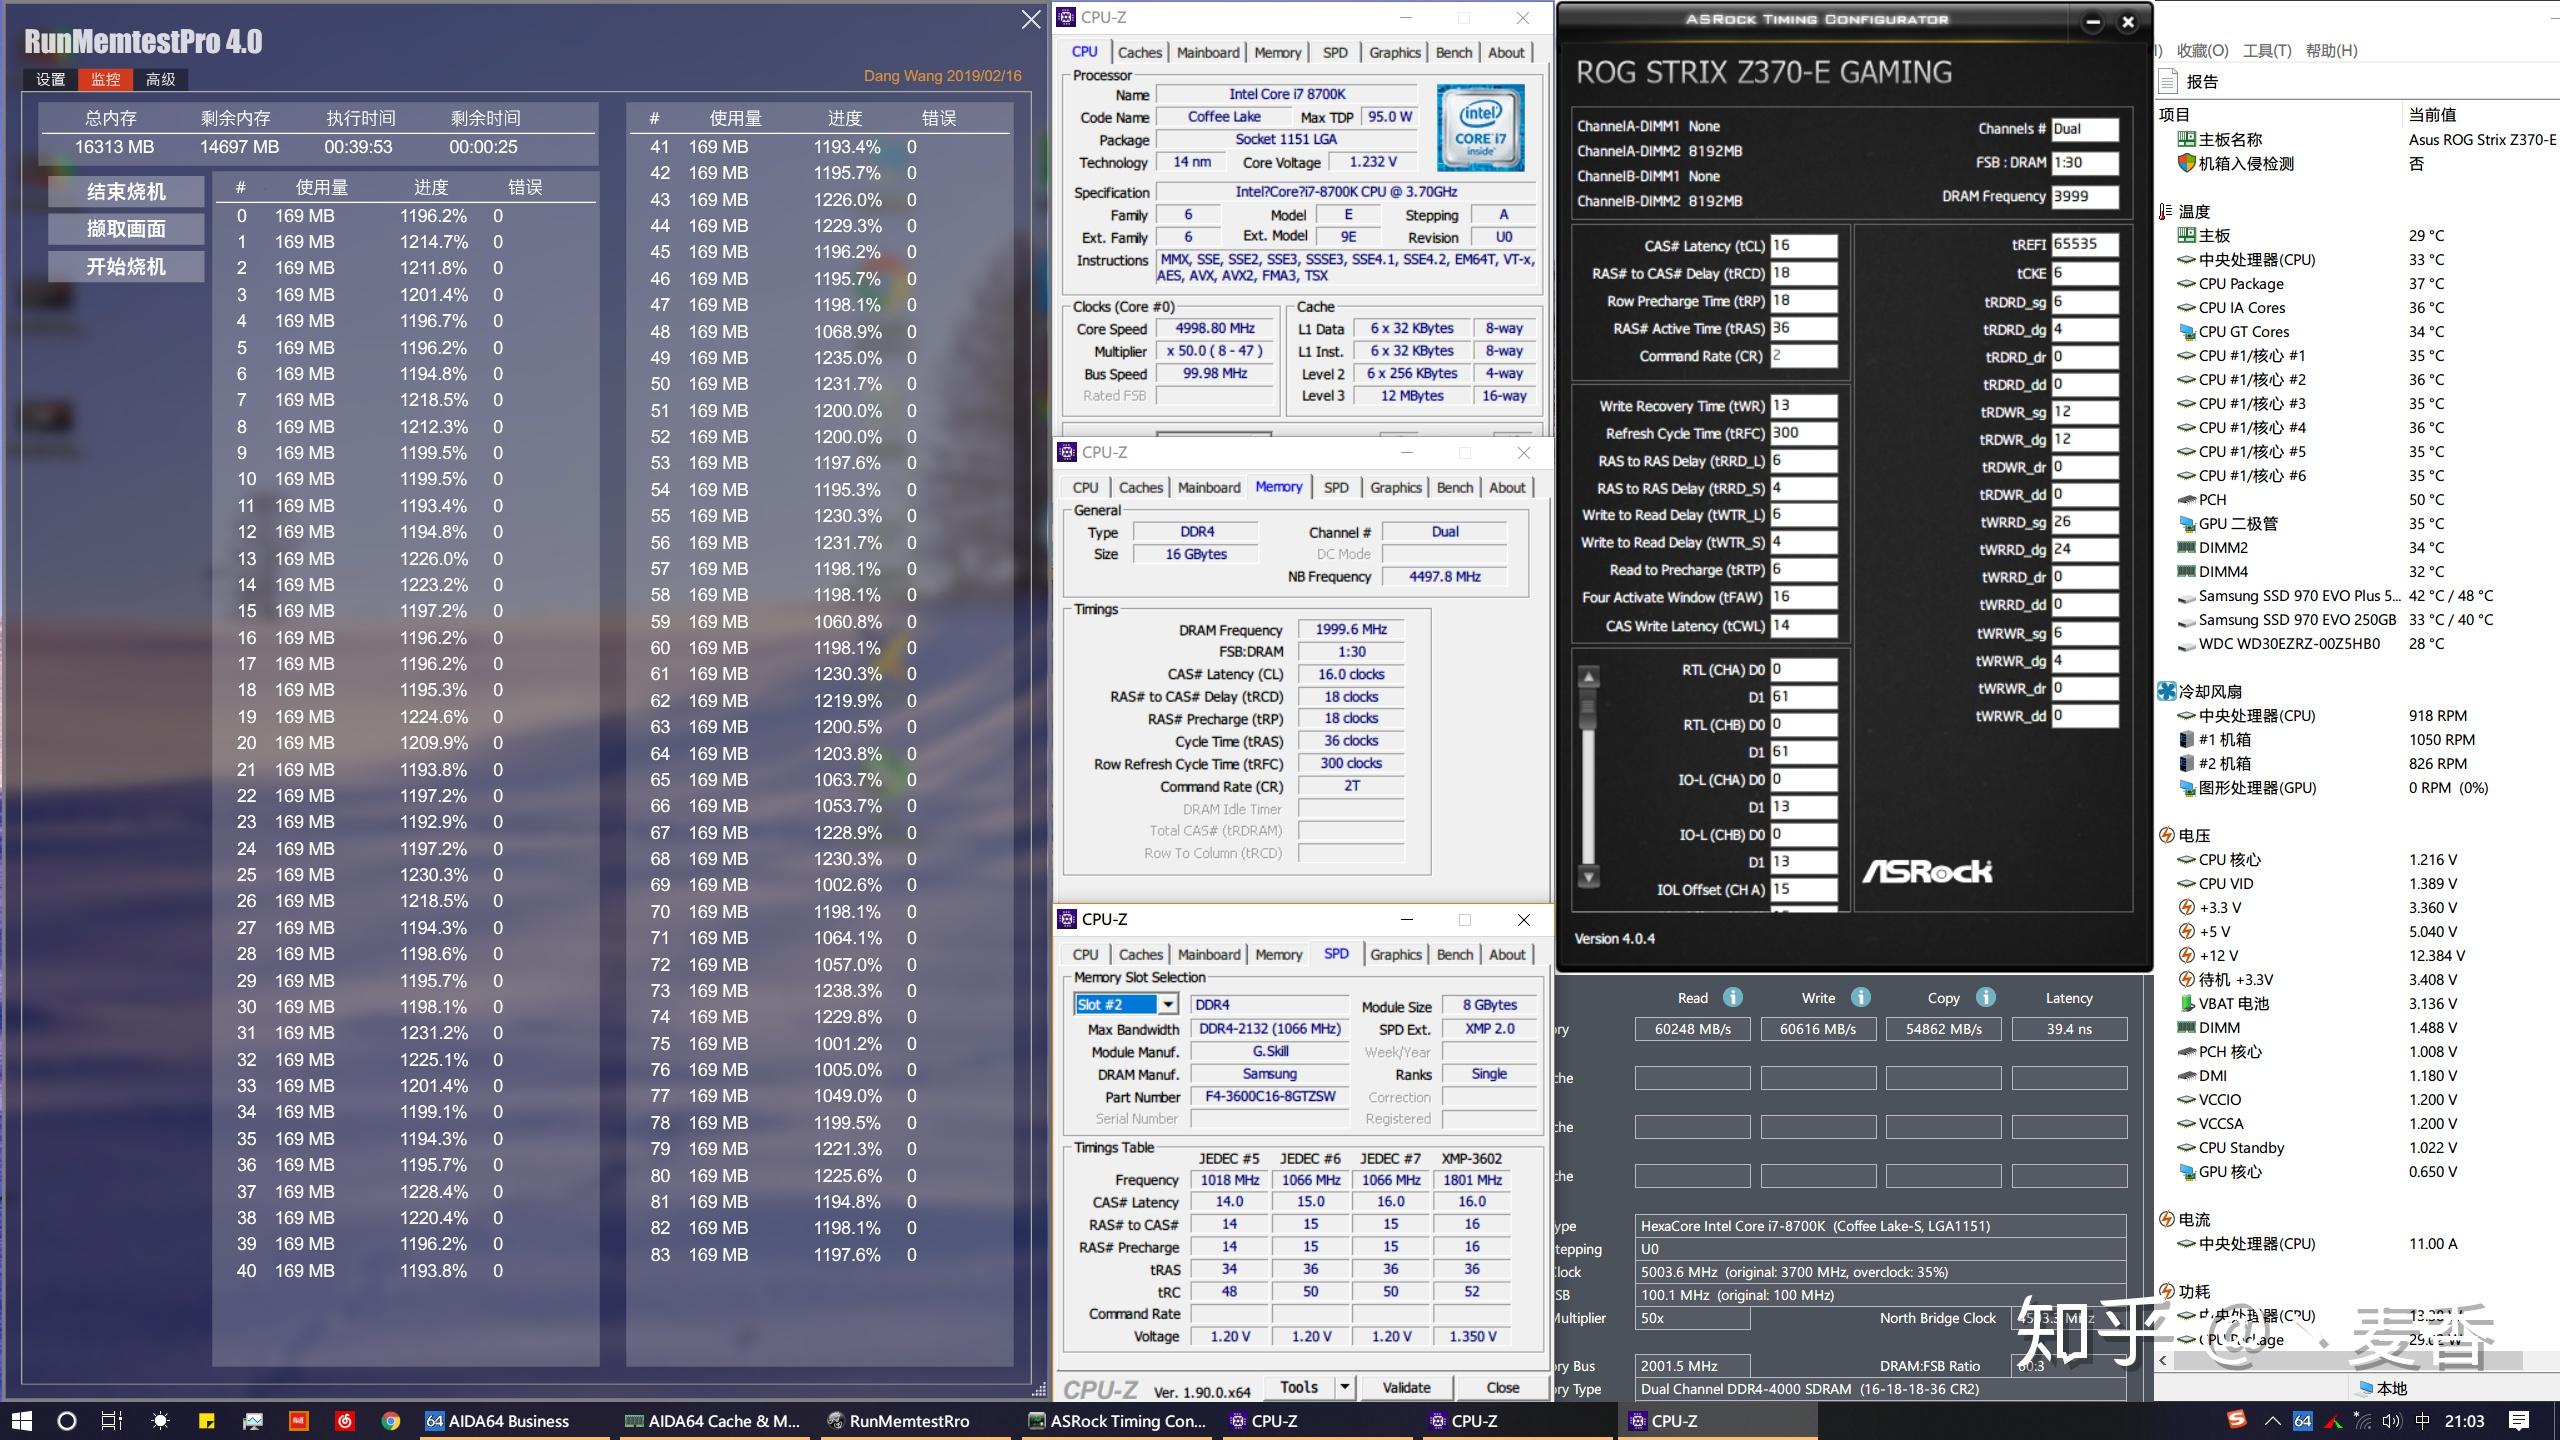Open Mainboard tab in top CPU-Z window
2560x1440 pixels.
tap(1208, 52)
